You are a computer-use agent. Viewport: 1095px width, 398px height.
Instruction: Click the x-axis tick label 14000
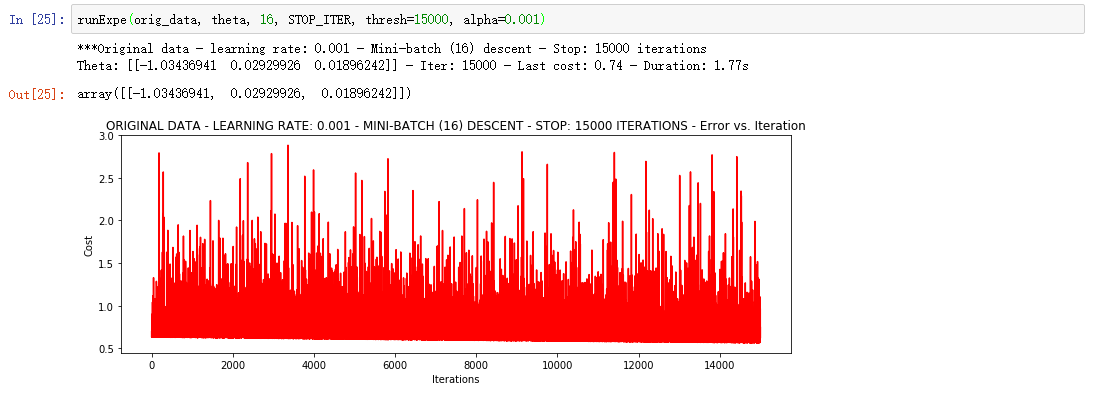(719, 364)
